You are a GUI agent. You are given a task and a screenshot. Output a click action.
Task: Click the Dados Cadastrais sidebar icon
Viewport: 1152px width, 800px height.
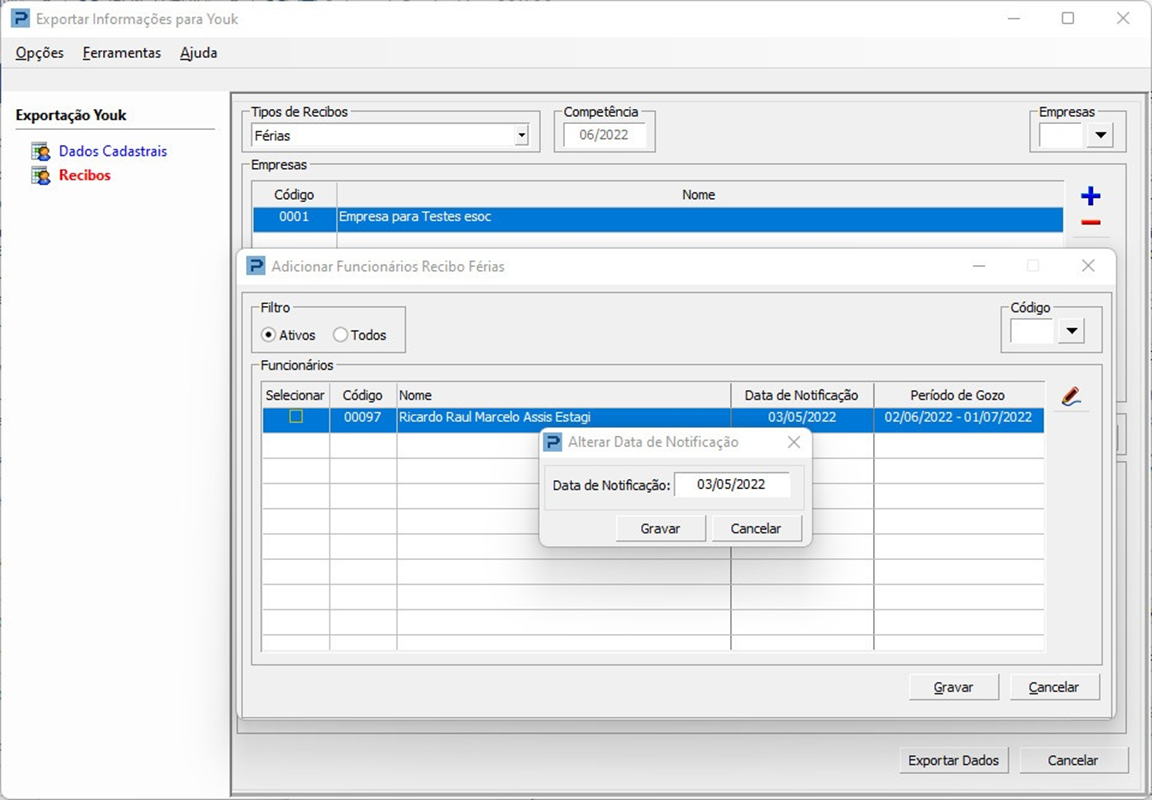point(41,152)
